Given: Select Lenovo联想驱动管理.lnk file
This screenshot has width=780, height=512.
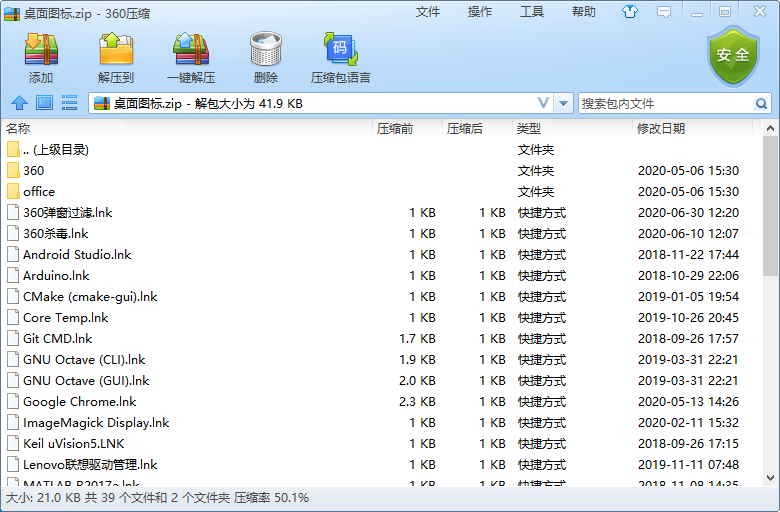Looking at the screenshot, I should pos(90,464).
